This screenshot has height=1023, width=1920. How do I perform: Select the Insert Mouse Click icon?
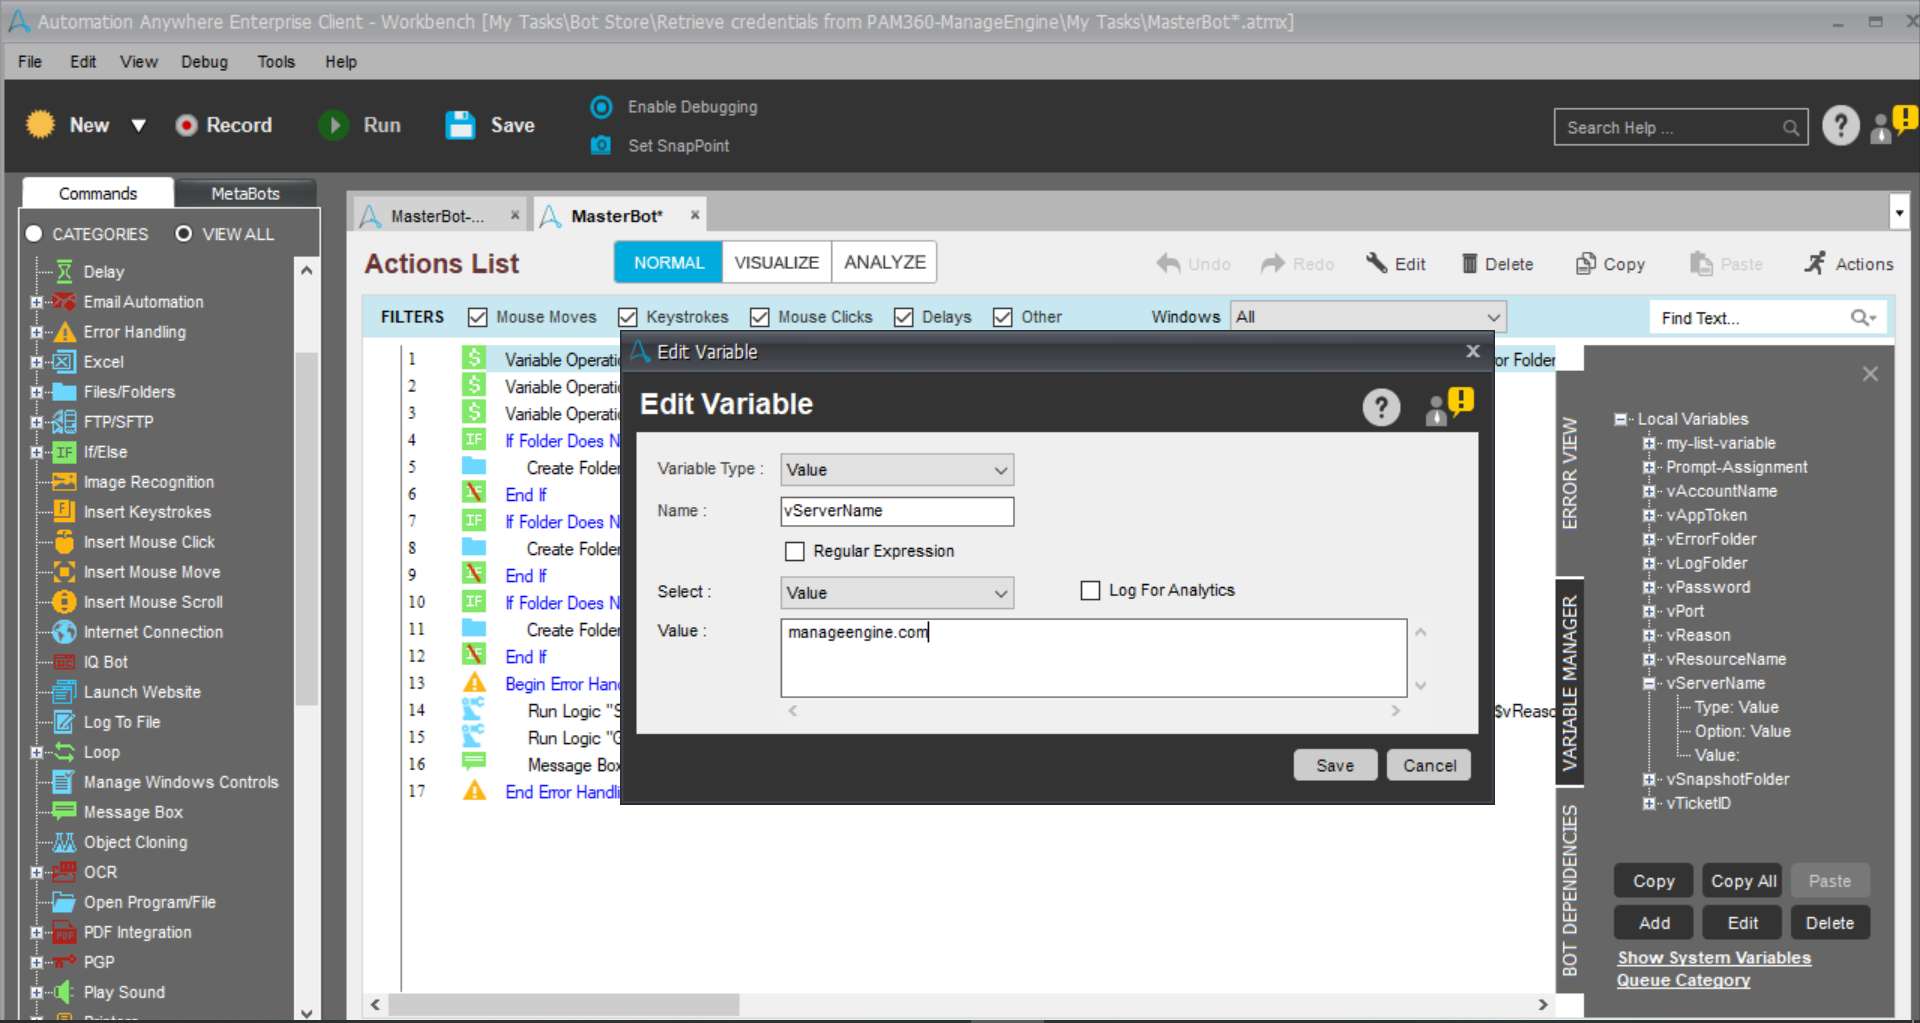[x=64, y=542]
